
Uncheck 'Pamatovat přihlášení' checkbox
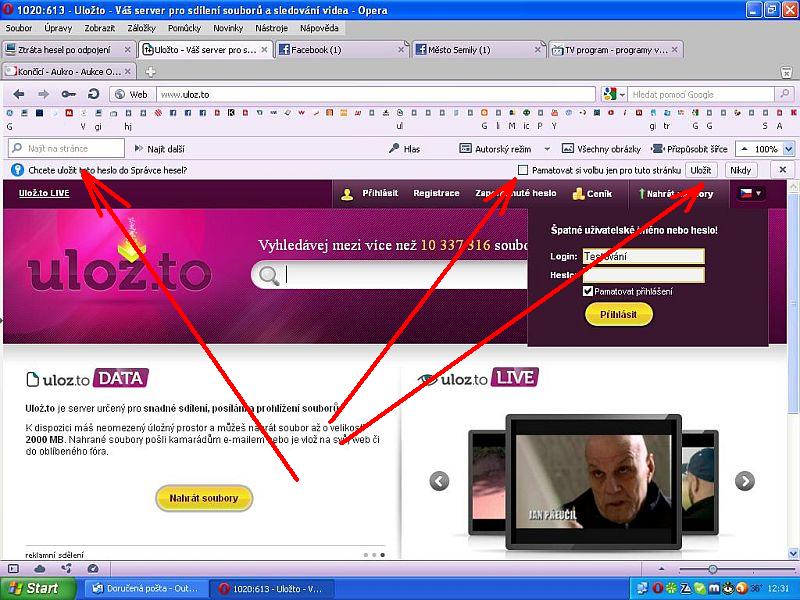pos(587,291)
